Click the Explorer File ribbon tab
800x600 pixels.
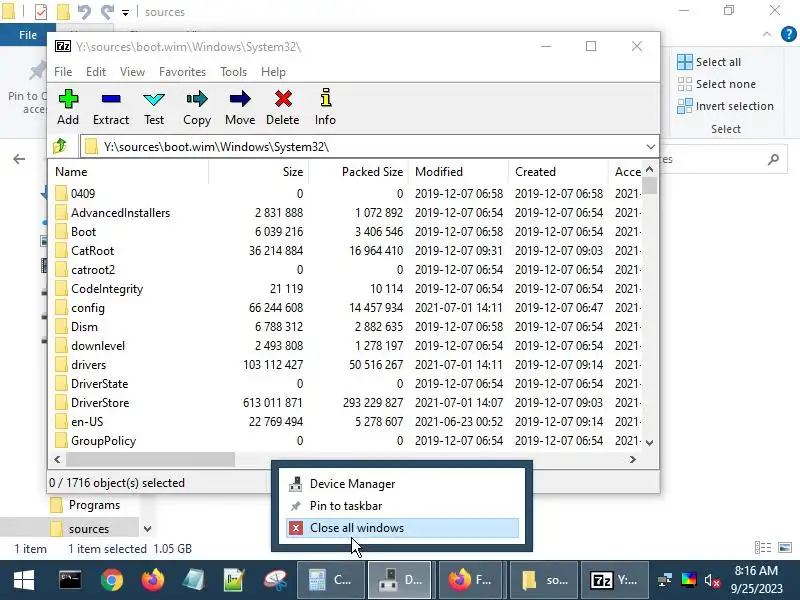pos(28,35)
